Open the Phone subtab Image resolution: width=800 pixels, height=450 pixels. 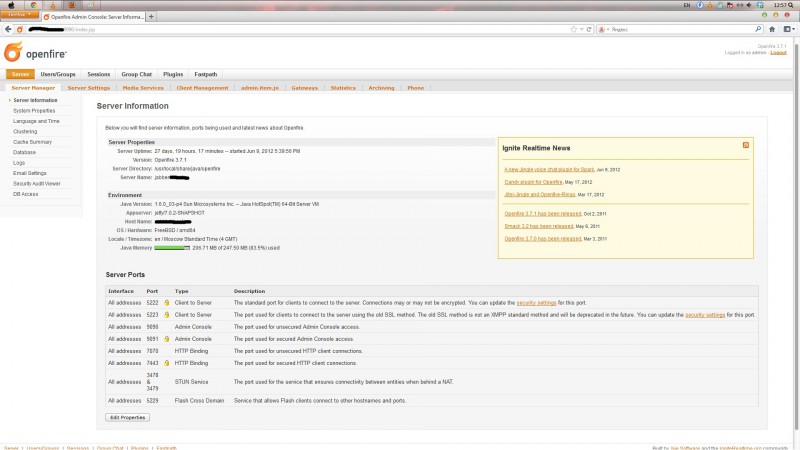416,88
